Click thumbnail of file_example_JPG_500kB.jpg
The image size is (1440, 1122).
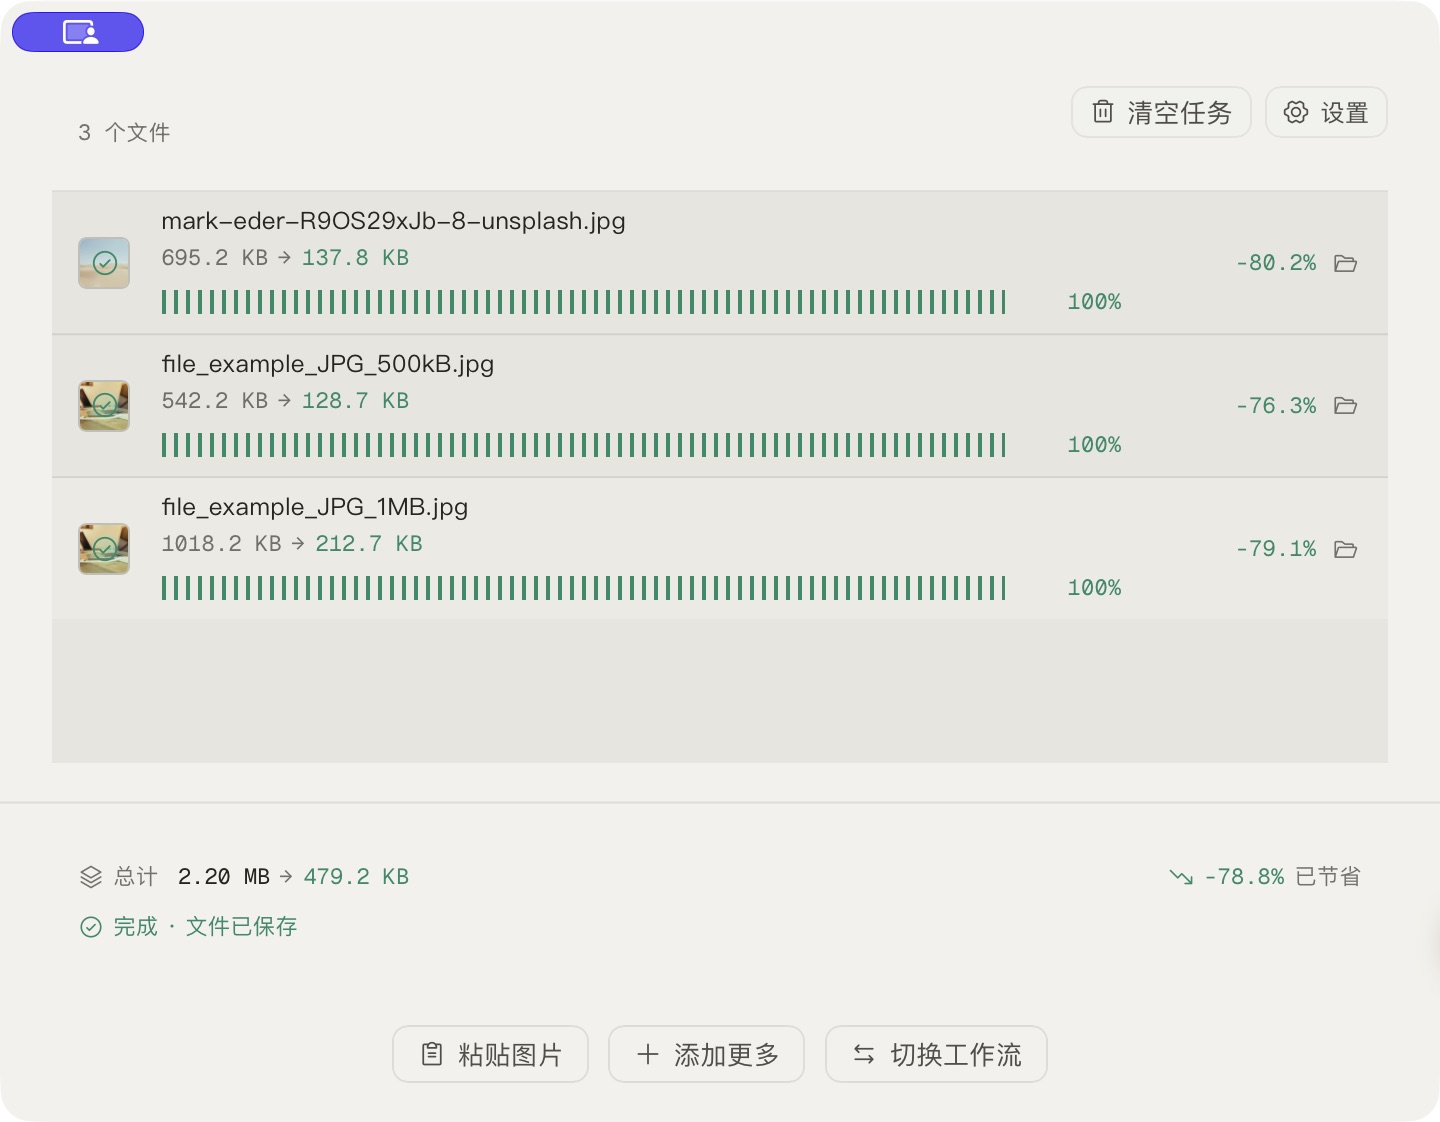[x=104, y=406]
